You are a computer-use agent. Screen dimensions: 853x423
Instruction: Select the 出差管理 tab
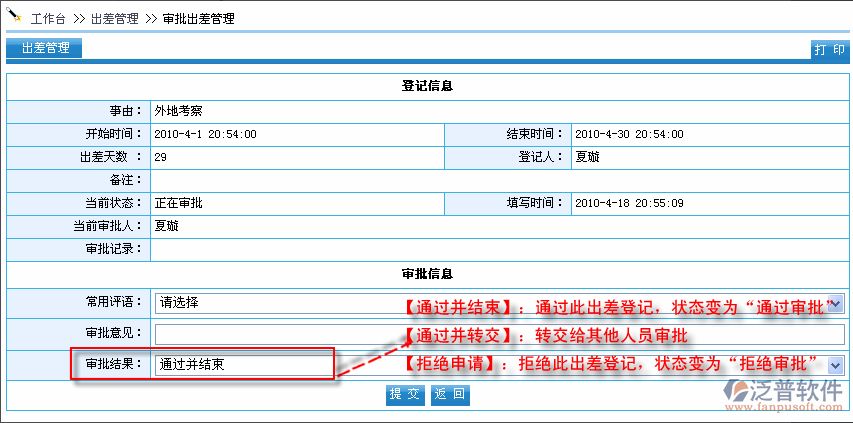pyautogui.click(x=45, y=48)
